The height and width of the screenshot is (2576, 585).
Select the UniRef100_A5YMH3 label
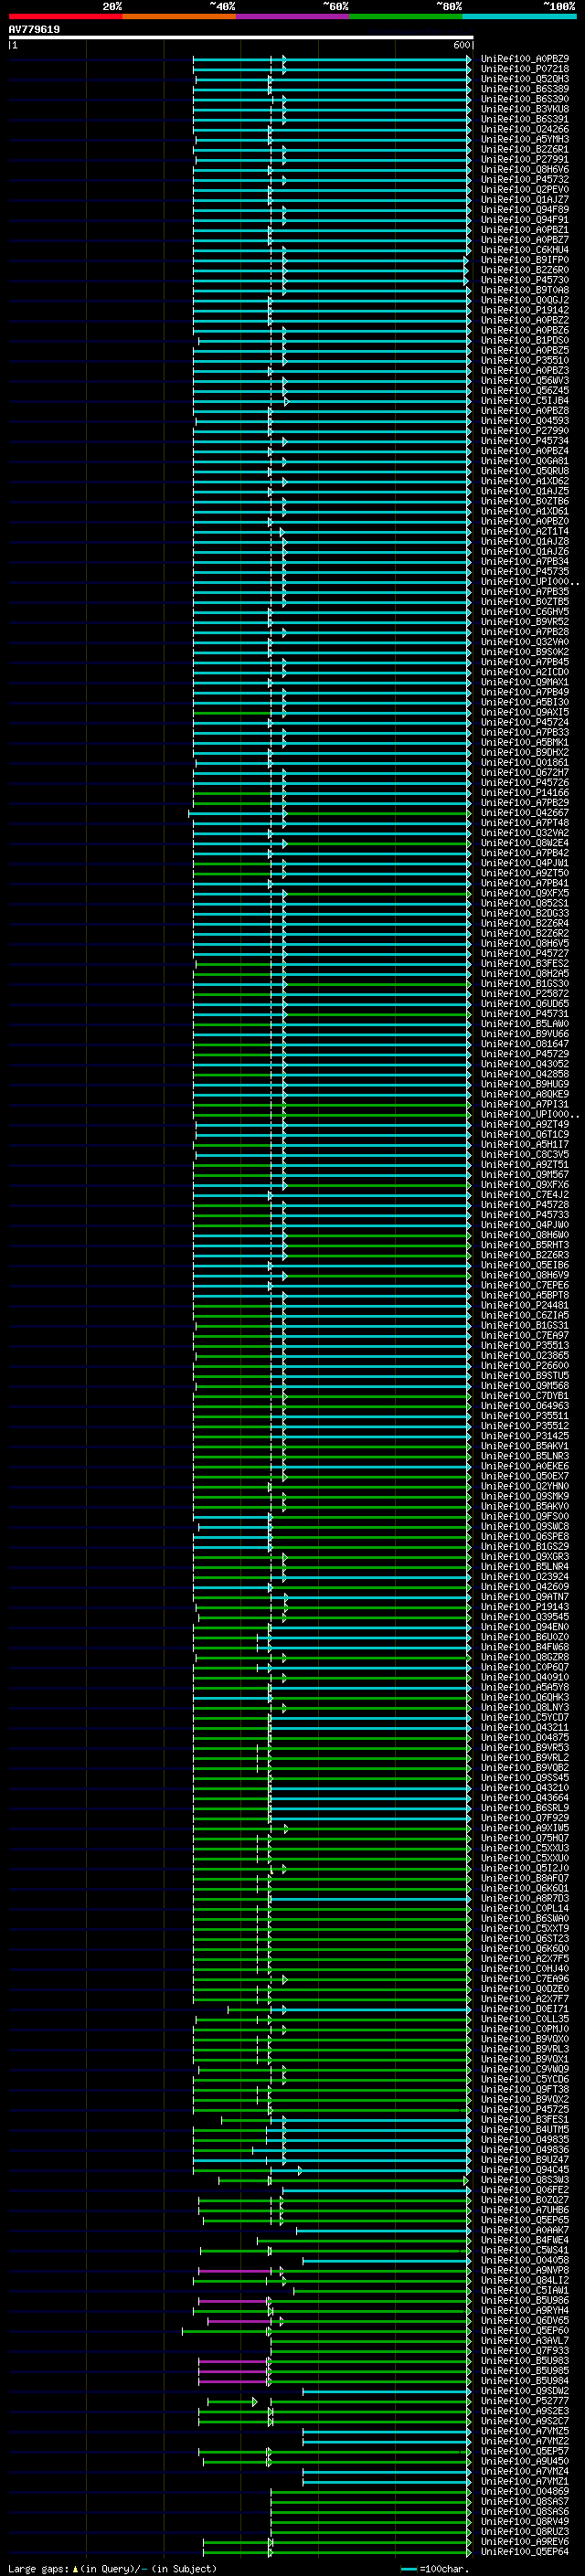tap(525, 139)
